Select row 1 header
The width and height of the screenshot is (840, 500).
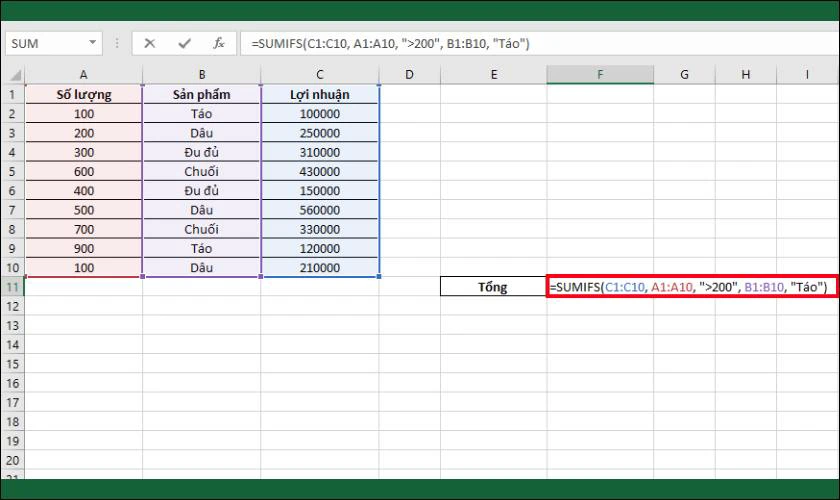tap(12, 95)
